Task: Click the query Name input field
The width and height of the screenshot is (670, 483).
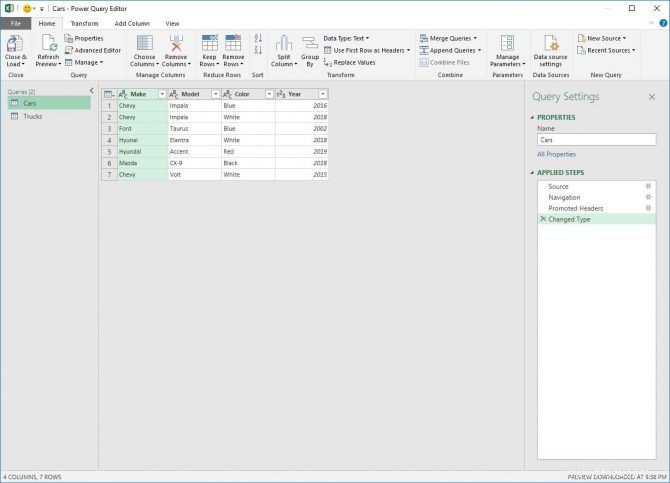Action: tap(597, 140)
